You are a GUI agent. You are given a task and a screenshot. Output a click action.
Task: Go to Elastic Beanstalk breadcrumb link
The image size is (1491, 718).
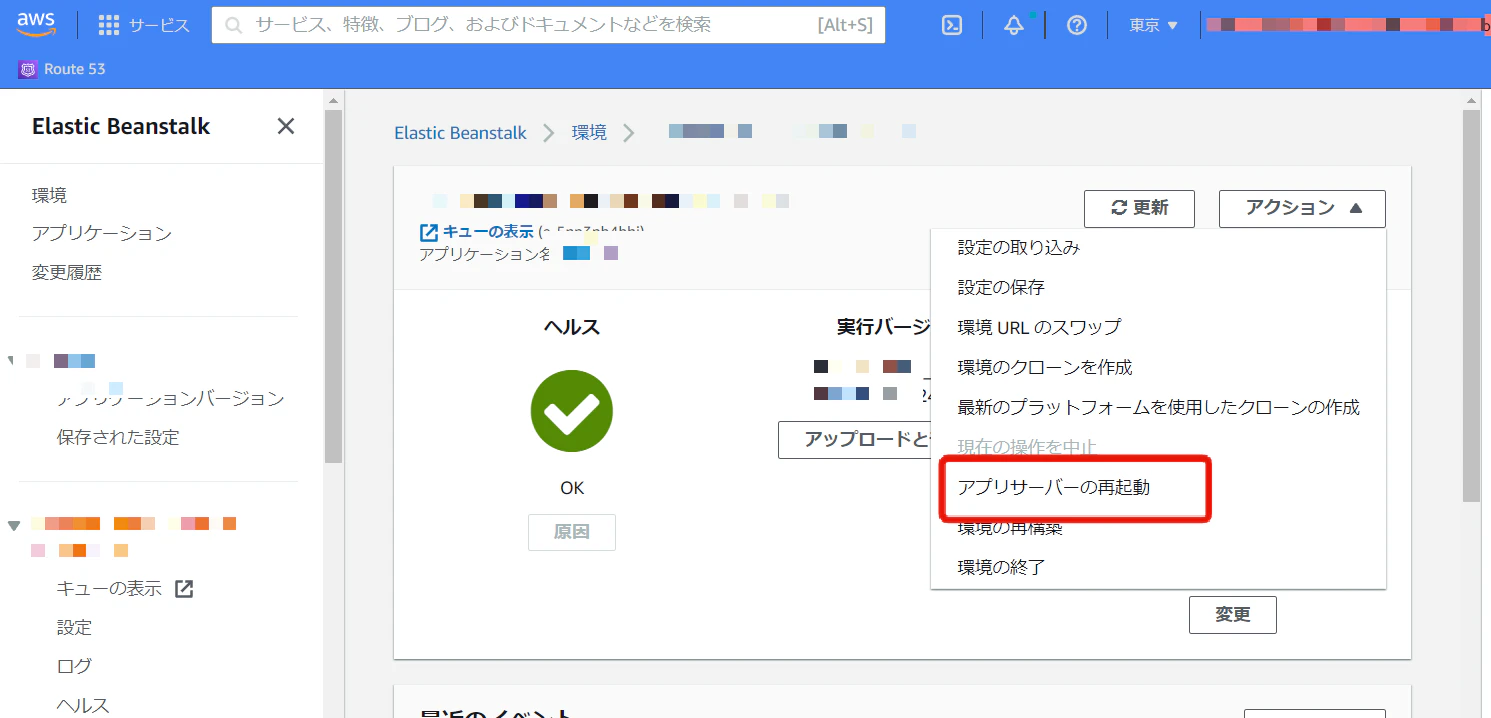tap(460, 132)
